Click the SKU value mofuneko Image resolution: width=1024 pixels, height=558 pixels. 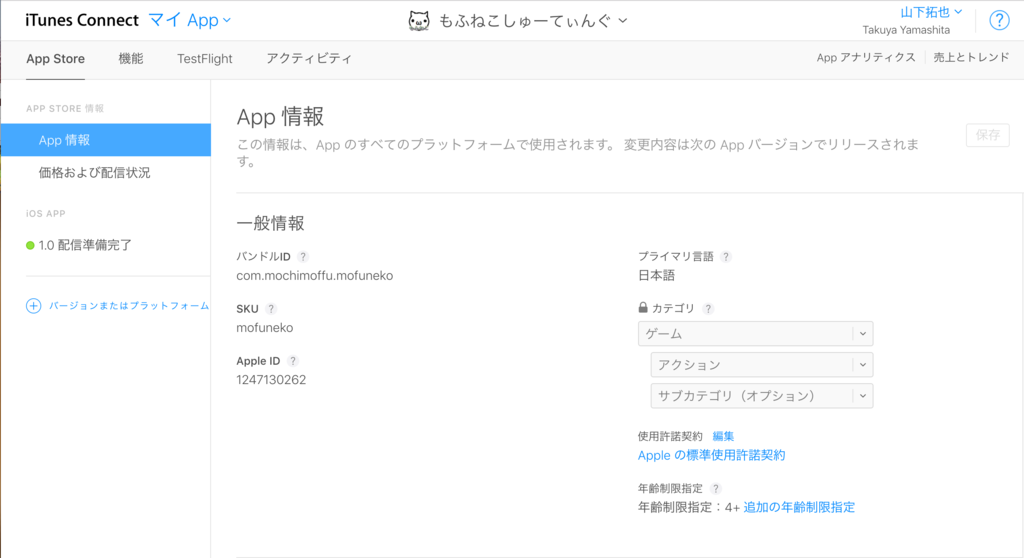click(264, 327)
